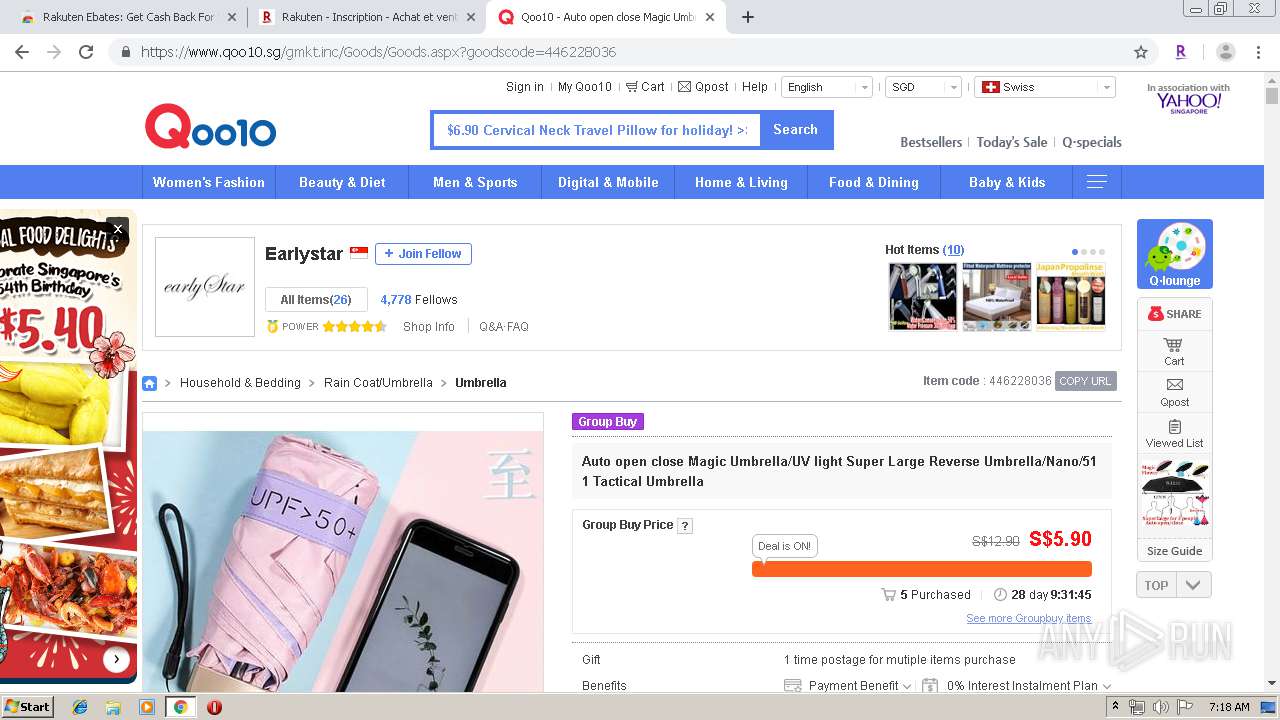Open Qpost envelope in top bar
The height and width of the screenshot is (720, 1280).
(703, 87)
